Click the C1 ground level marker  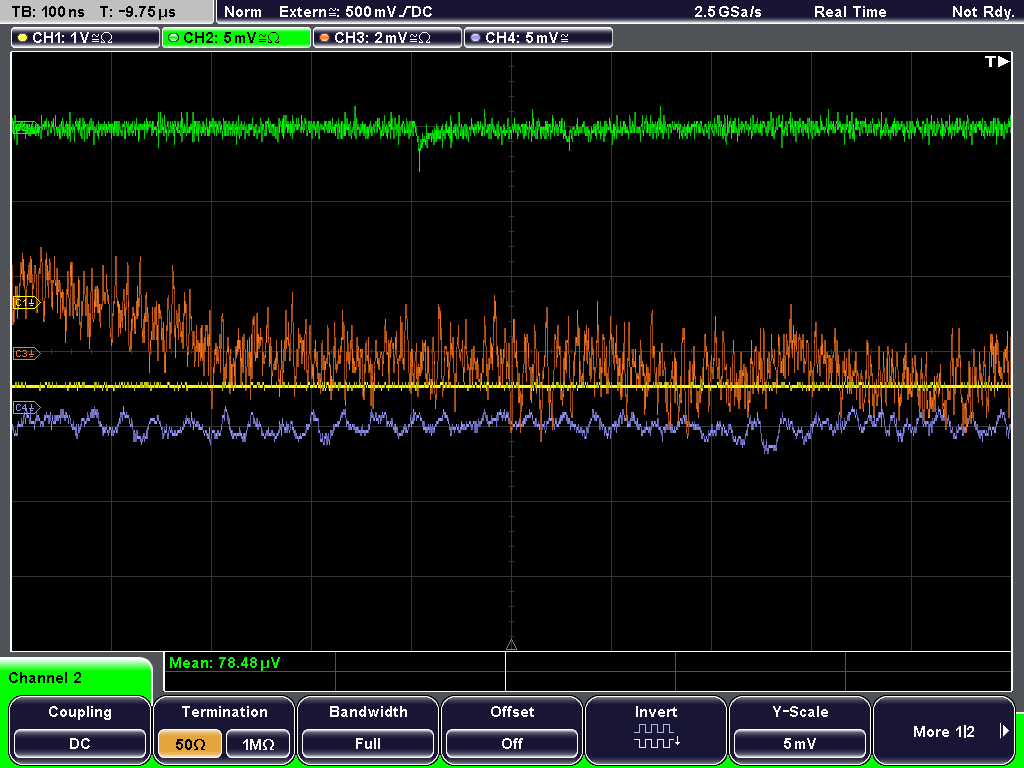pos(26,302)
